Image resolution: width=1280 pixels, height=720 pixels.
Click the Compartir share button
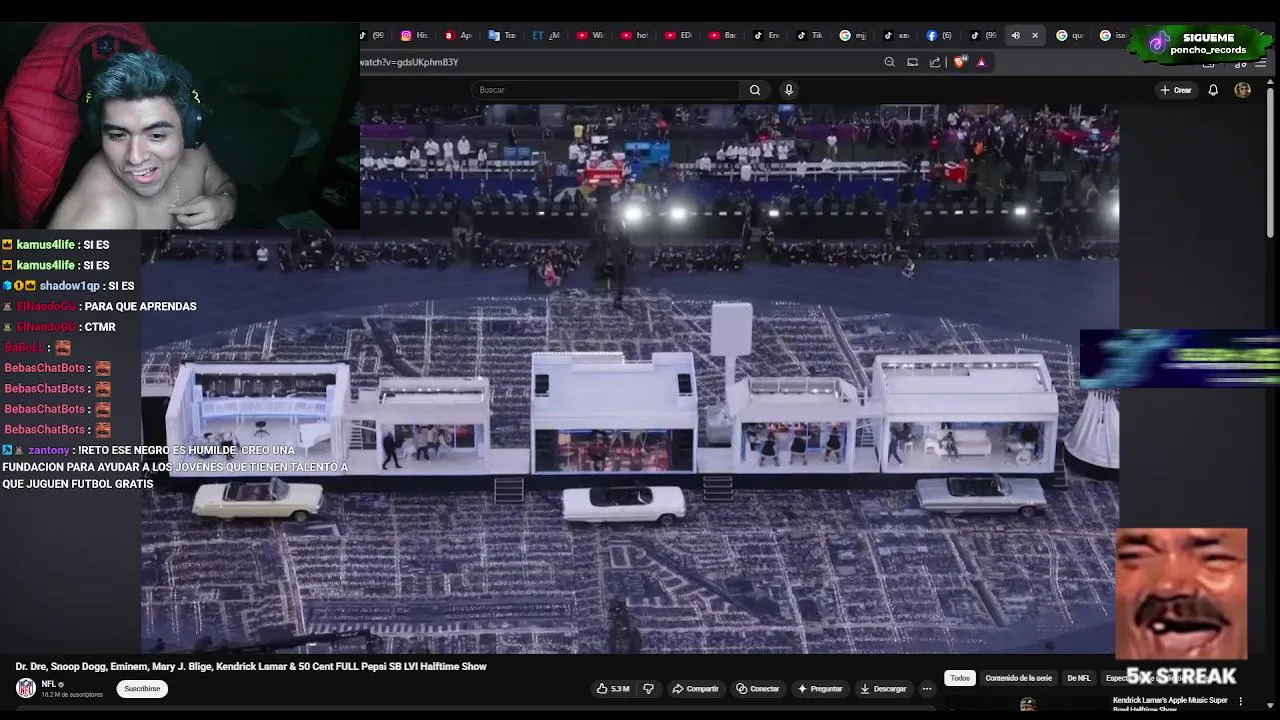[x=695, y=688]
